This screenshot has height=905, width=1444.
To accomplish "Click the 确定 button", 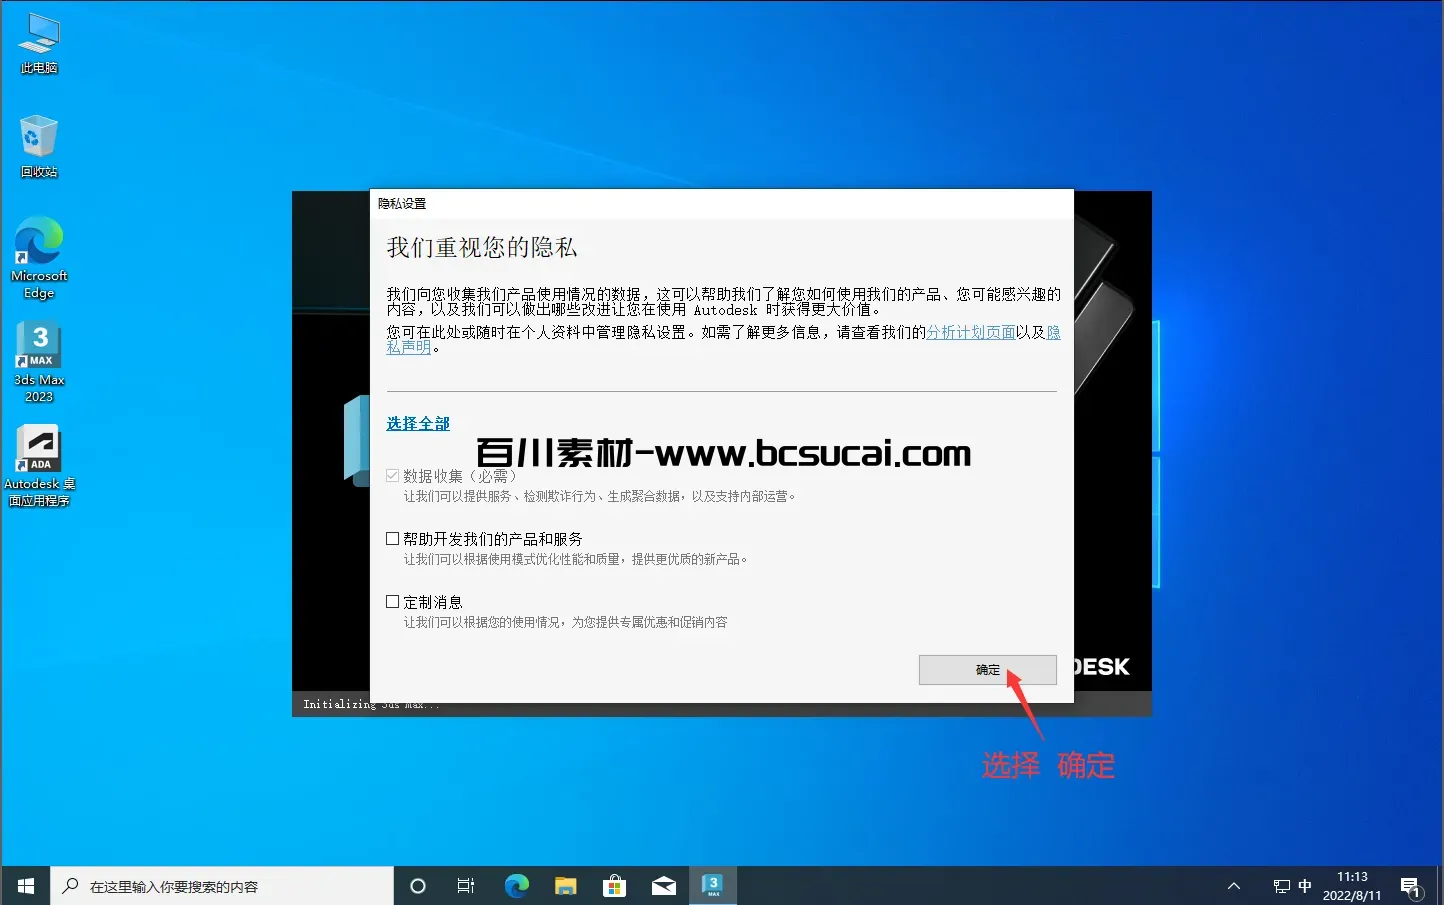I will tap(988, 670).
